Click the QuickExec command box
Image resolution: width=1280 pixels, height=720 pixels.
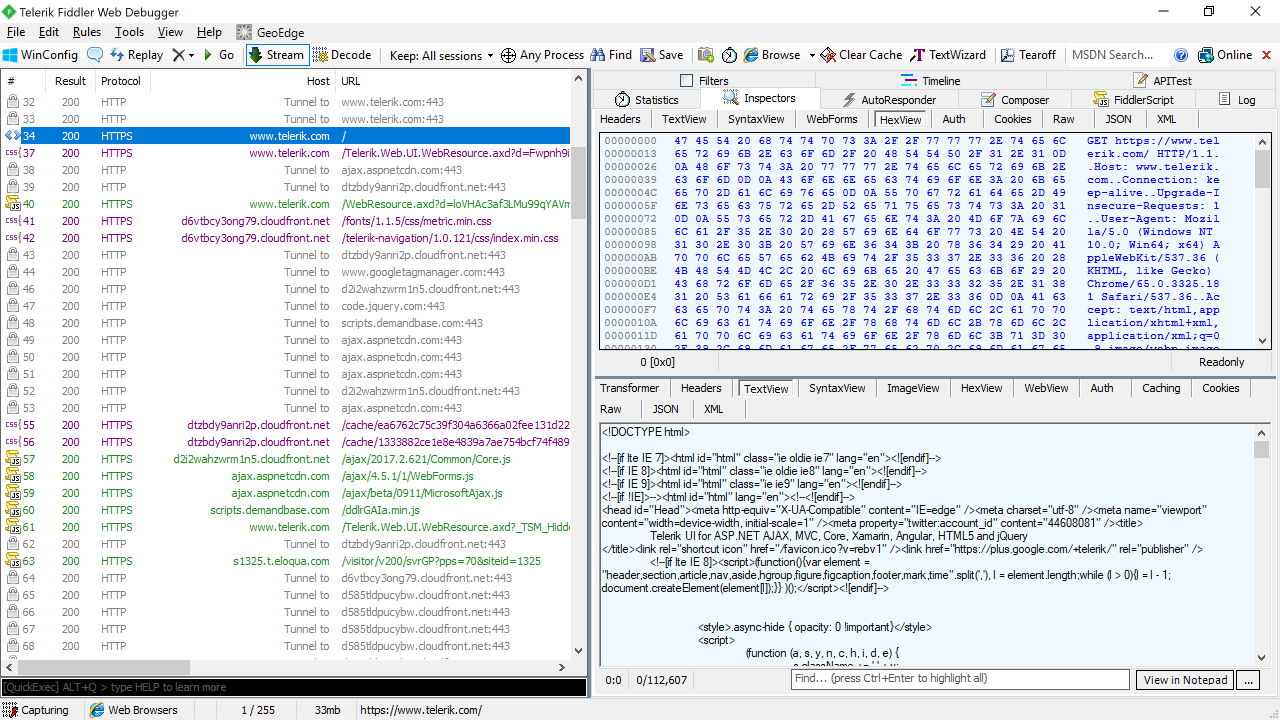point(293,687)
